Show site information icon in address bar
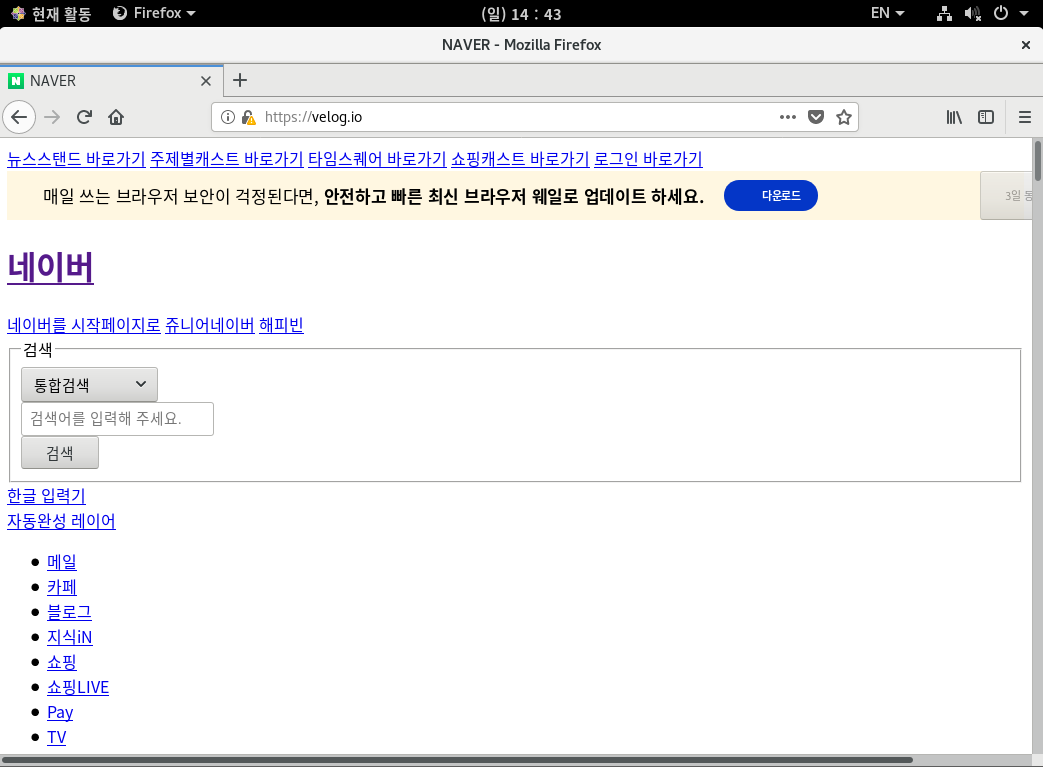This screenshot has height=767, width=1043. click(x=227, y=117)
